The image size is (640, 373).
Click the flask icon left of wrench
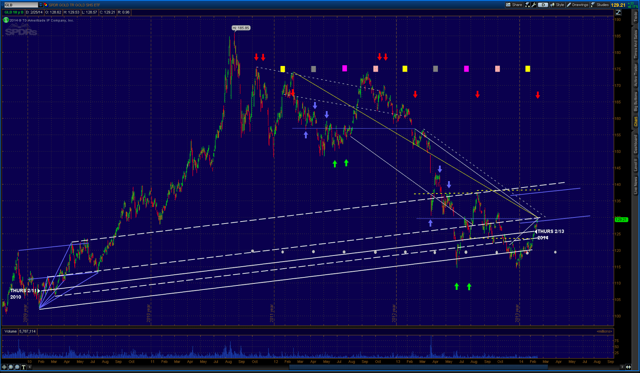click(x=527, y=4)
